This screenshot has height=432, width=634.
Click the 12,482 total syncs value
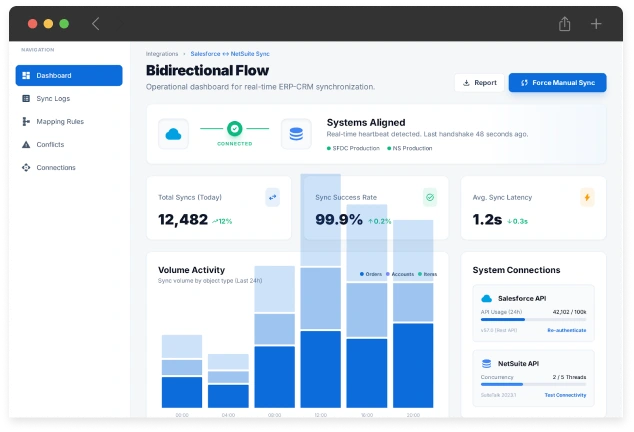click(183, 220)
